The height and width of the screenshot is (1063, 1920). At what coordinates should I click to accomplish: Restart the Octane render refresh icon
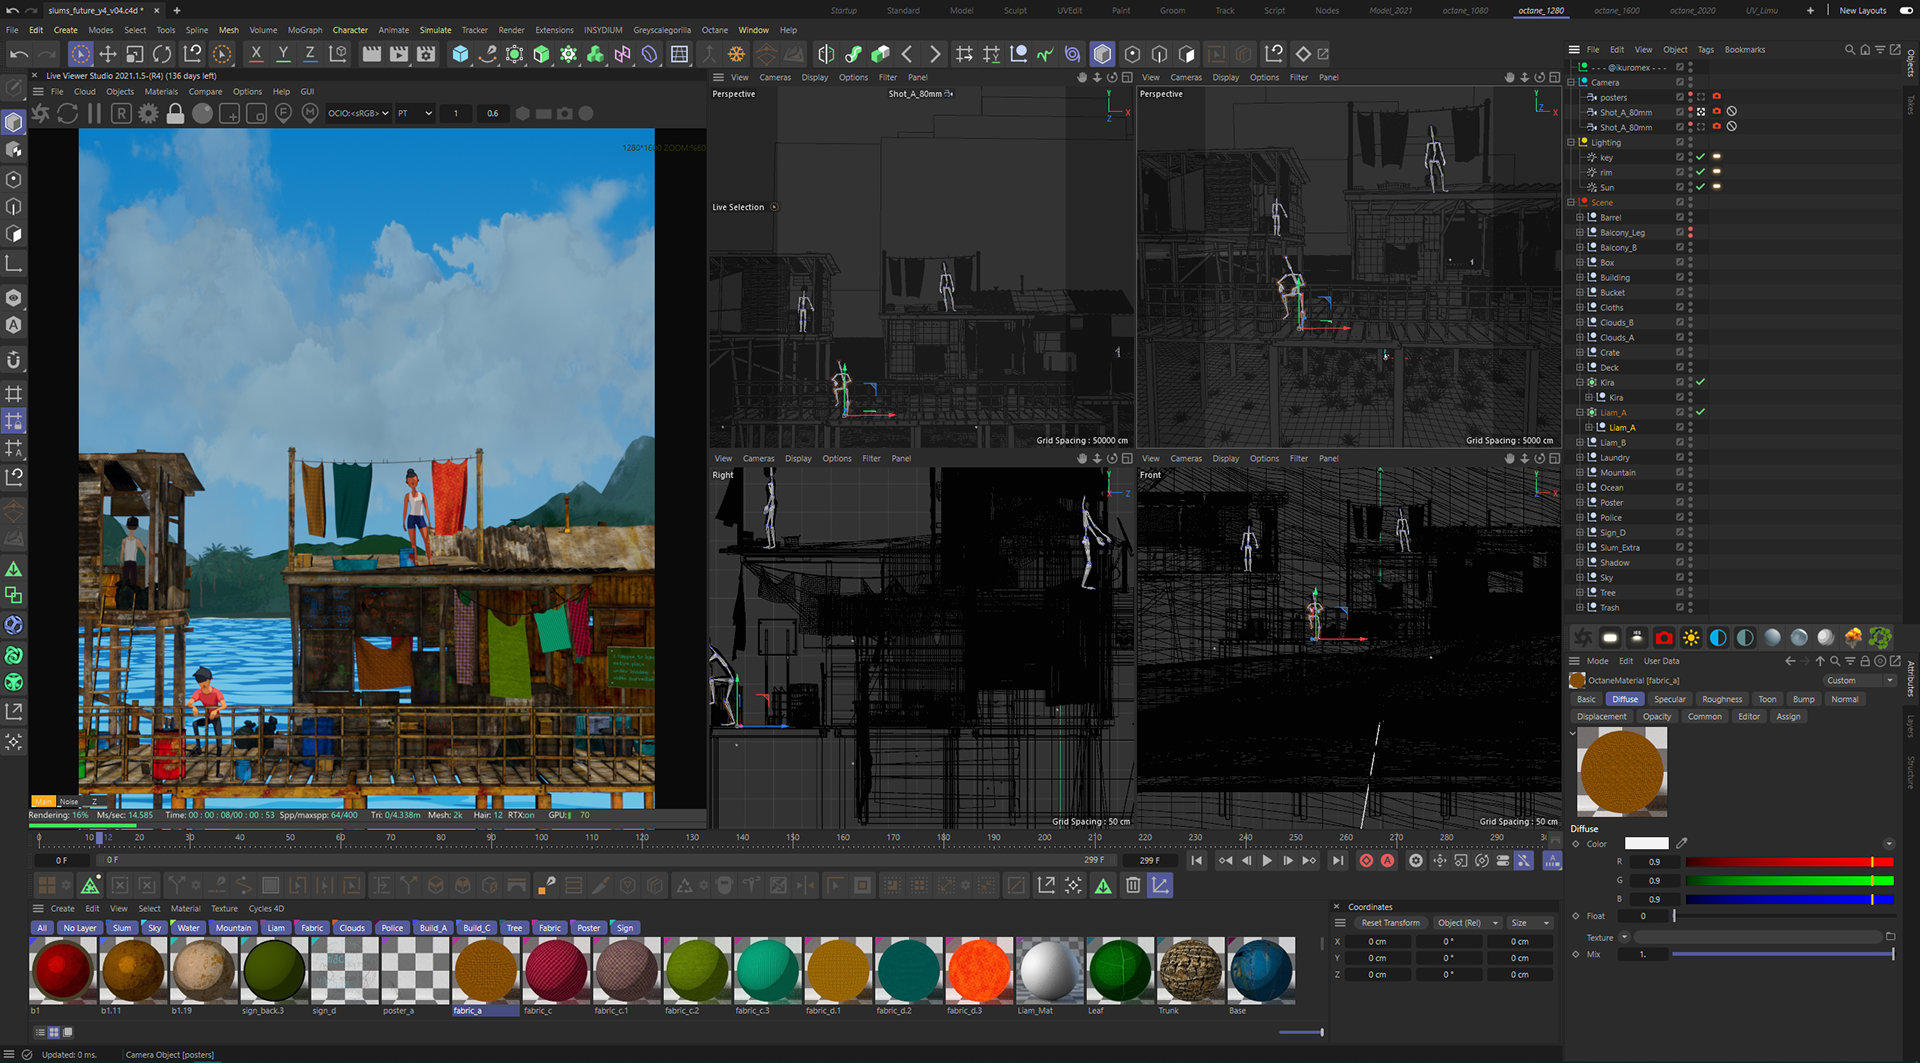(x=68, y=113)
